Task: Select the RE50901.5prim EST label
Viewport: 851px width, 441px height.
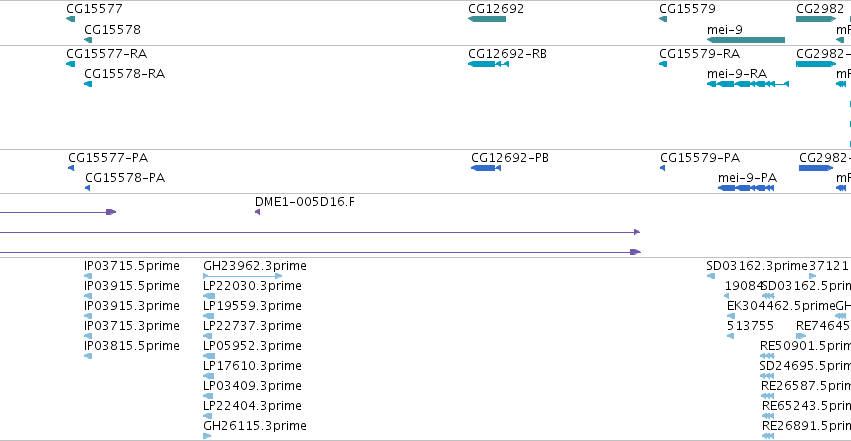Action: (x=805, y=346)
